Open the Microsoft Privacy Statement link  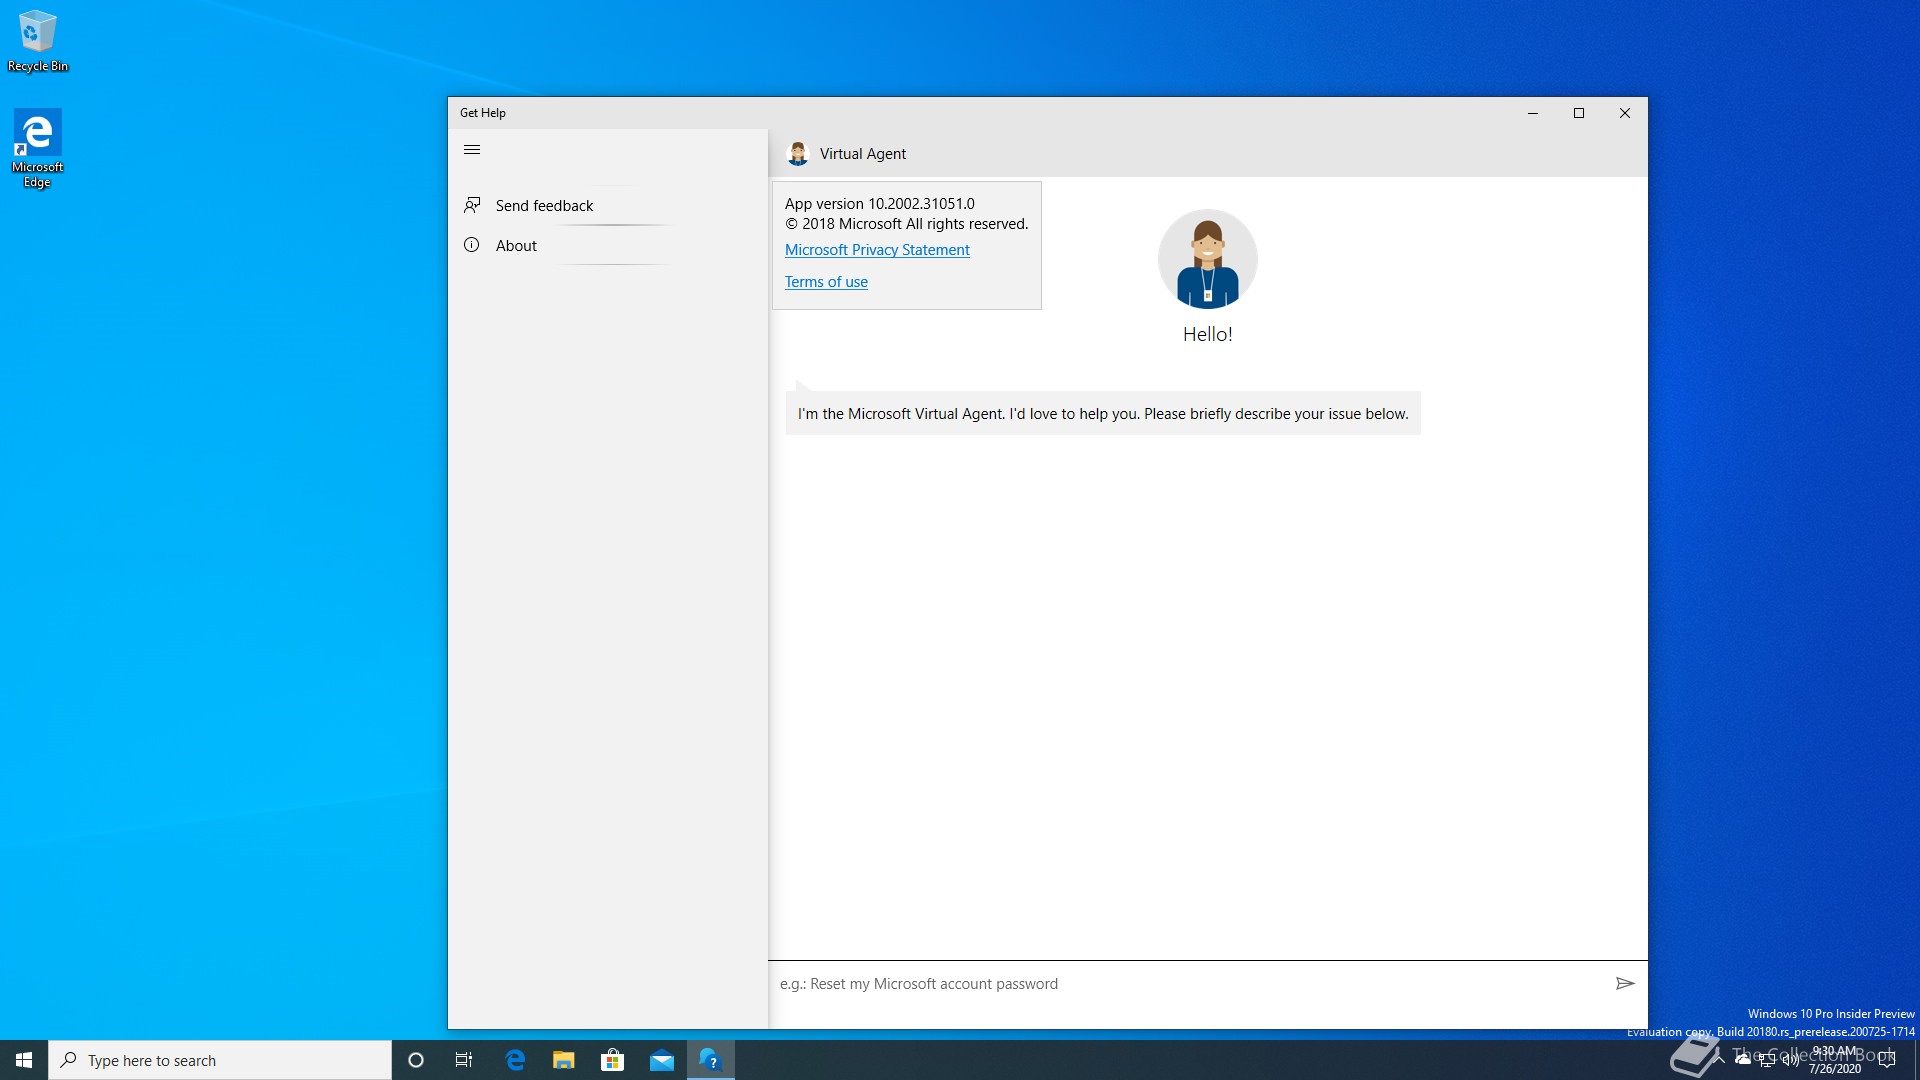click(x=877, y=250)
